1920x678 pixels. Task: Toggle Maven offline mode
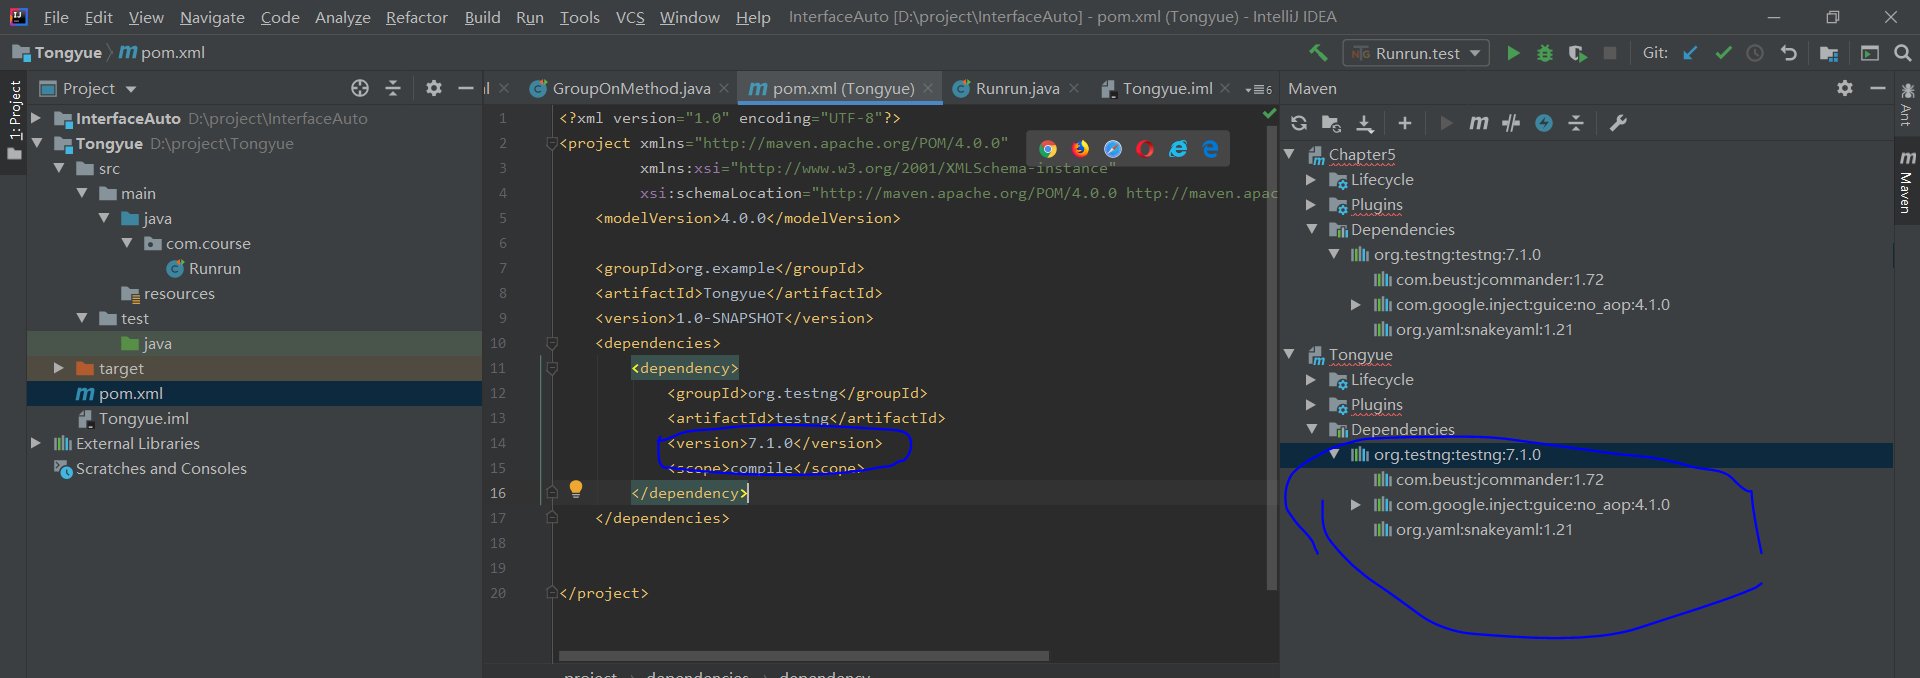[1511, 123]
